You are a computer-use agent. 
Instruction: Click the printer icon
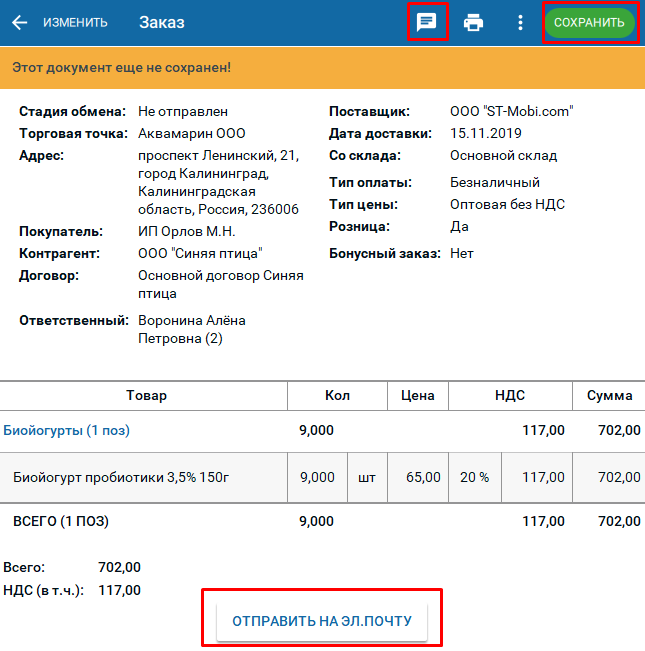[x=474, y=23]
